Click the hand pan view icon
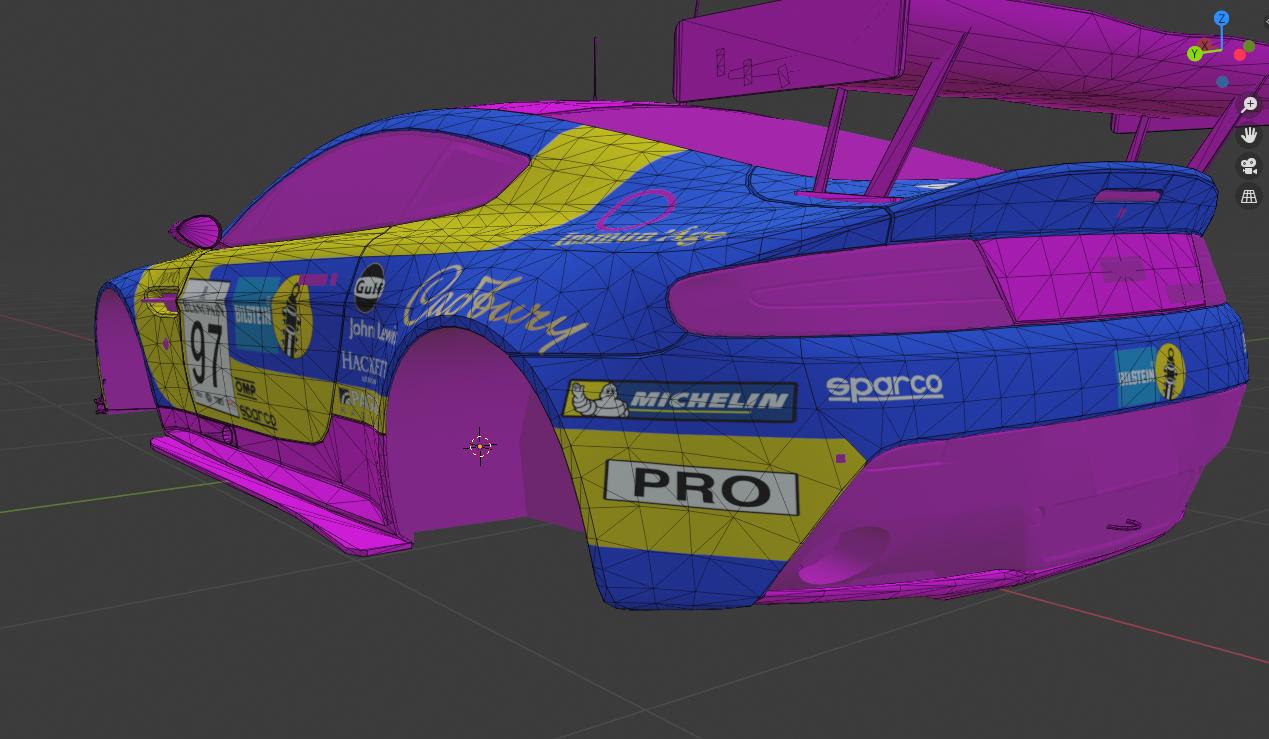The height and width of the screenshot is (739, 1269). point(1249,135)
